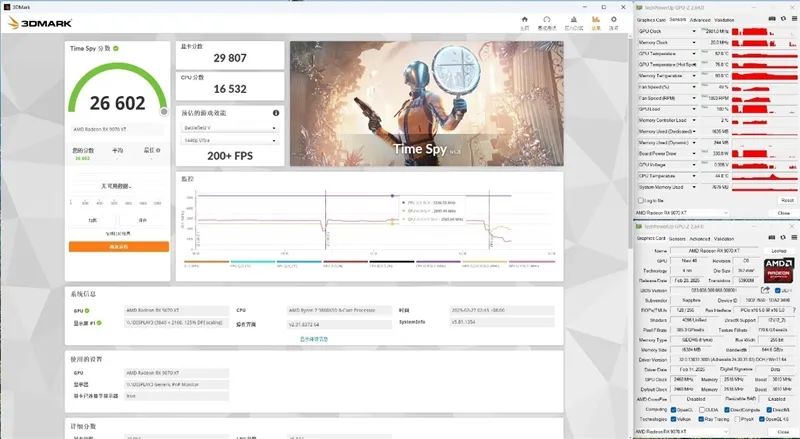Open the 1440p Ultra preset dropdown

[230, 140]
